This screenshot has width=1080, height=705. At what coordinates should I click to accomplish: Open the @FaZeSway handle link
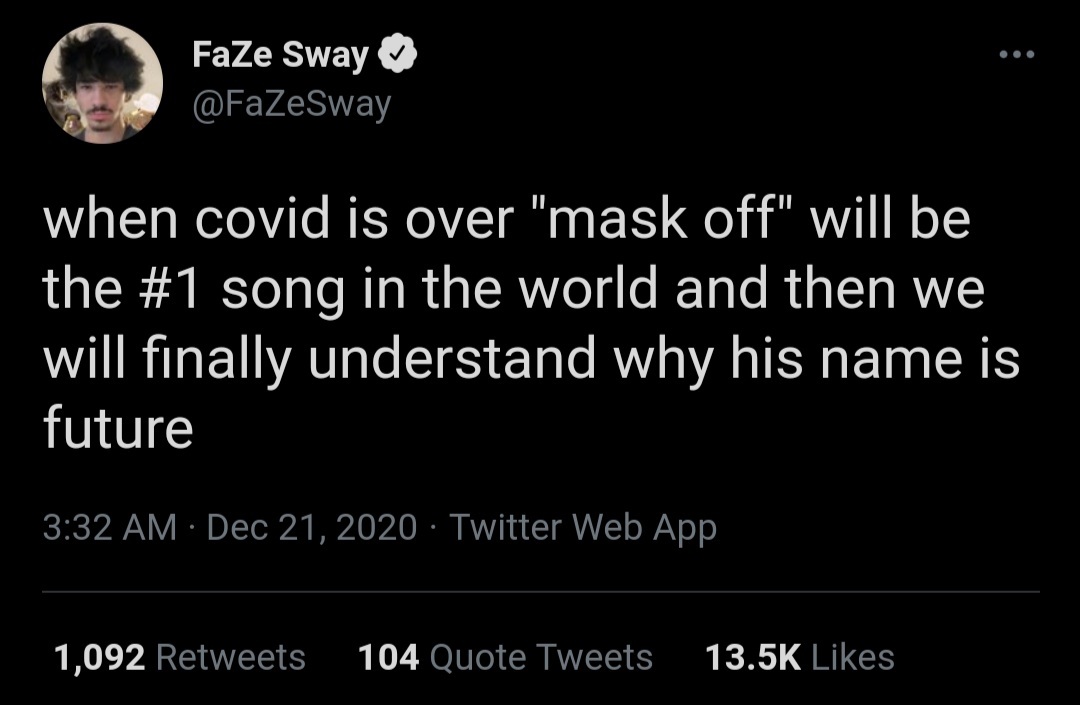[290, 103]
